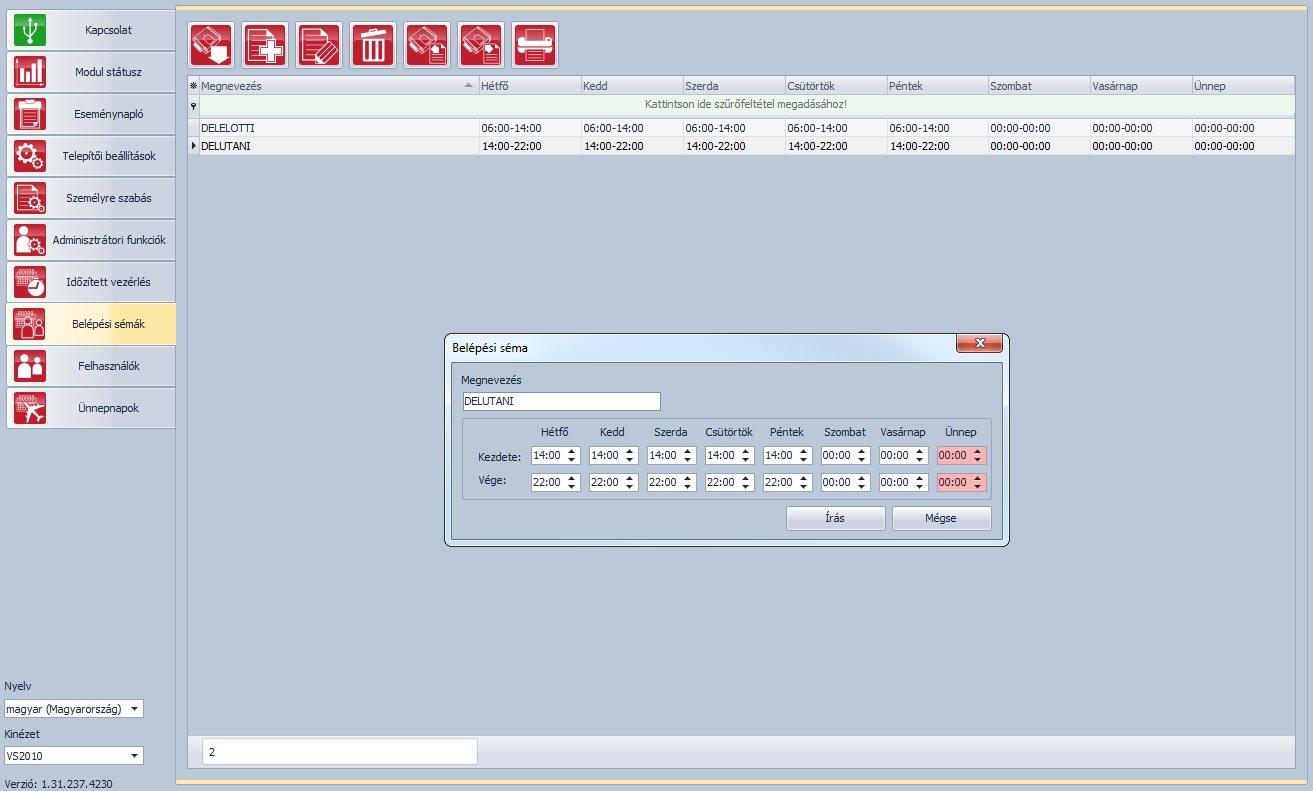Open the Modul státusz section
Screen dimensions: 1313x791
(x=91, y=72)
